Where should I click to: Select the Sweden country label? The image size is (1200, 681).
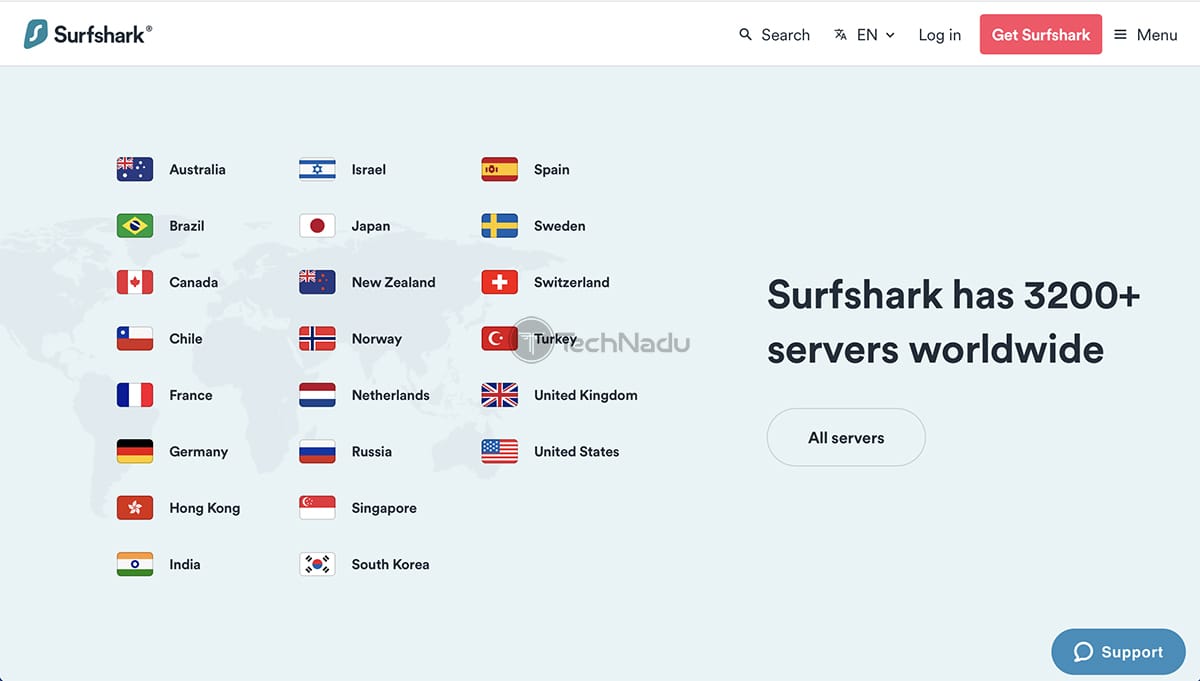[x=559, y=226]
